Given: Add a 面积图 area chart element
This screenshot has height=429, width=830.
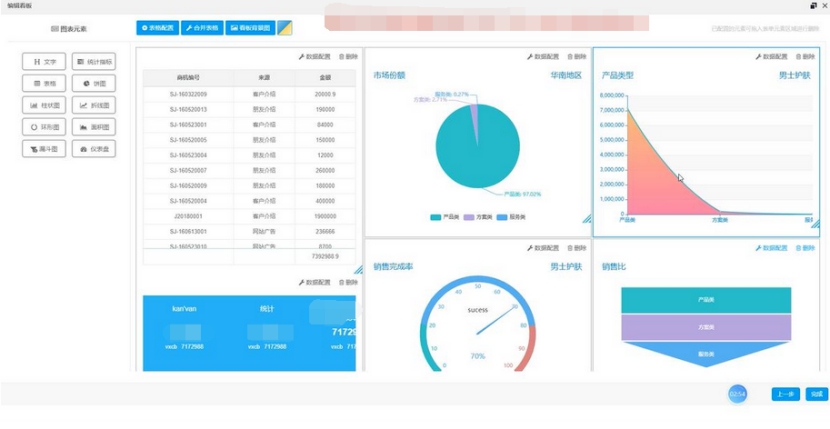Looking at the screenshot, I should (94, 127).
